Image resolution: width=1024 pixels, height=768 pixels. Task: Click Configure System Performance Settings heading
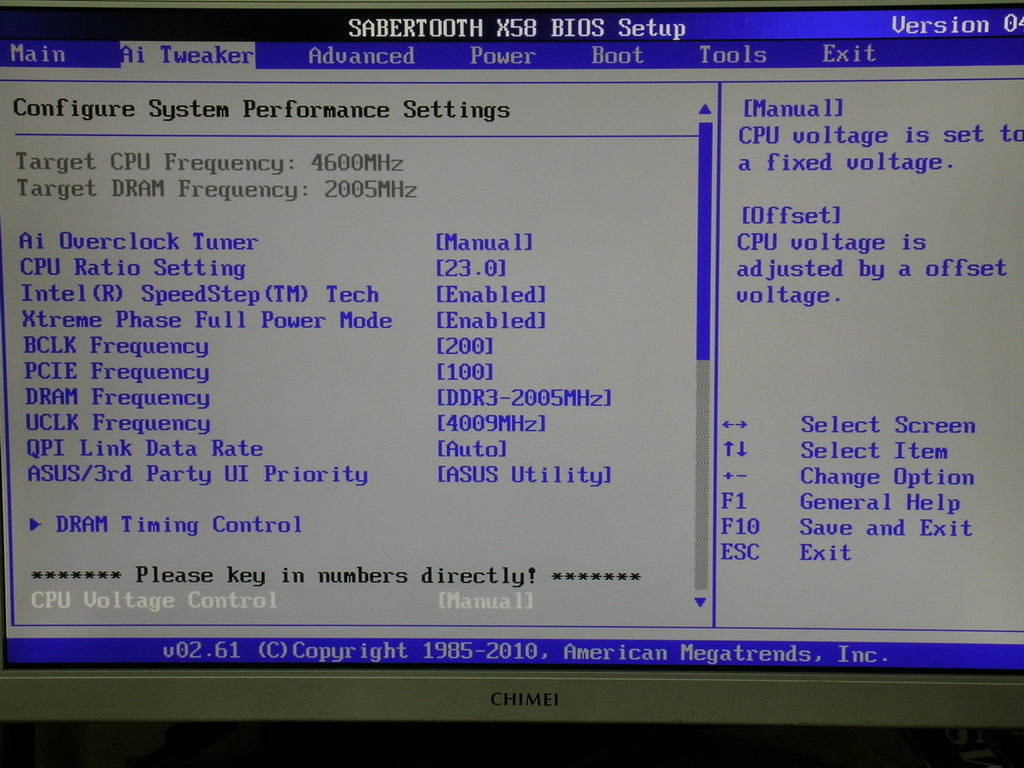tap(261, 109)
